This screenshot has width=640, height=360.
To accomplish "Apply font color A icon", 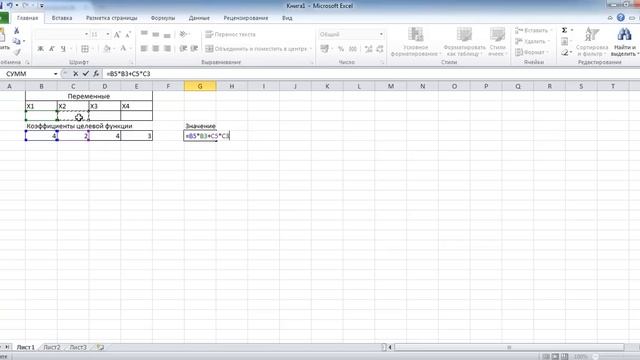I will 123,49.
